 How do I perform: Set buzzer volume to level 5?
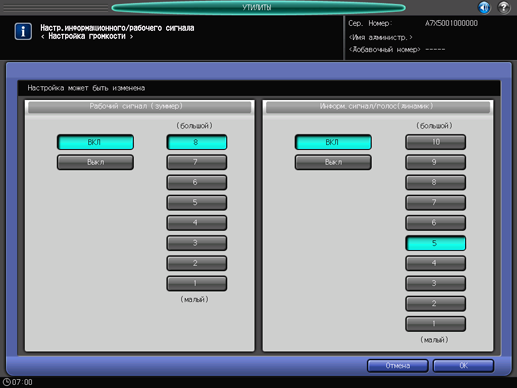tap(197, 203)
